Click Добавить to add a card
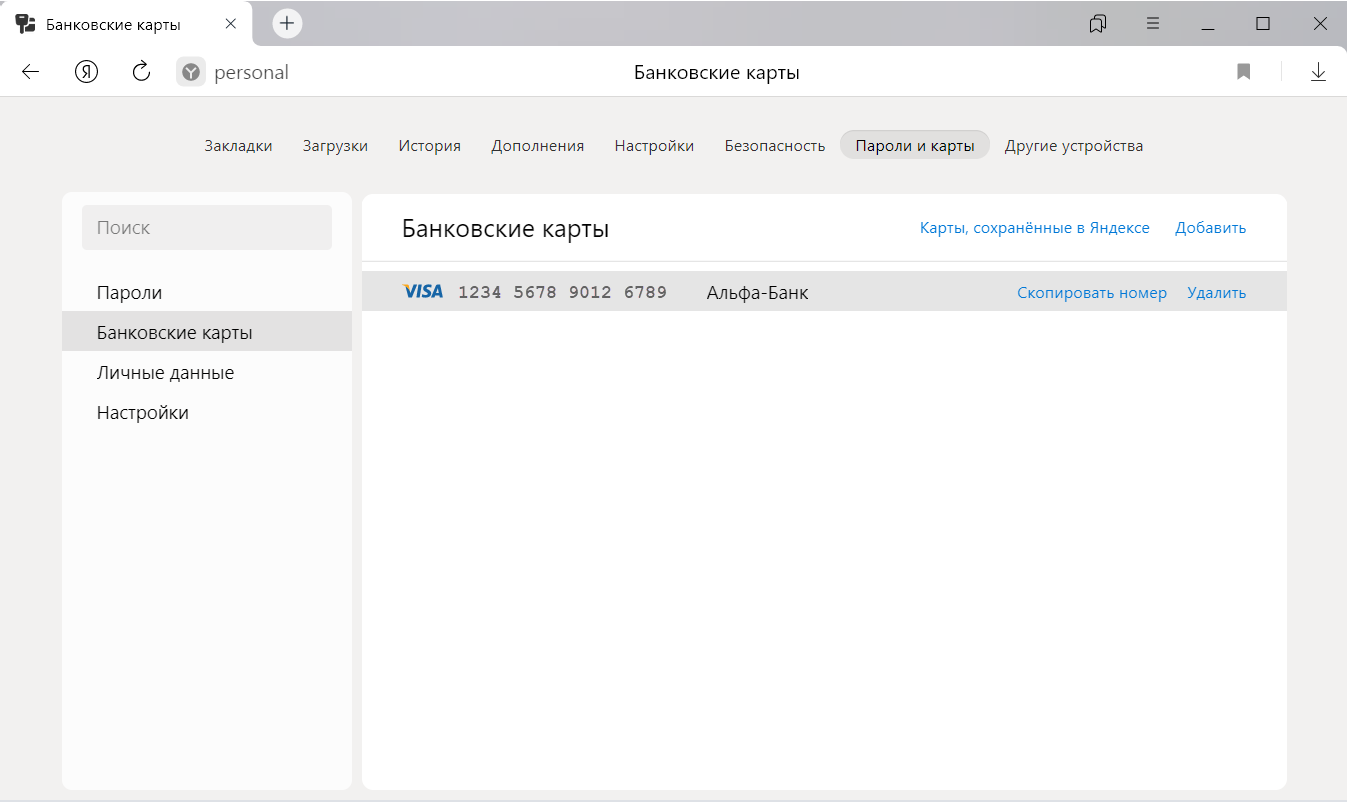Image resolution: width=1347 pixels, height=802 pixels. (x=1210, y=227)
